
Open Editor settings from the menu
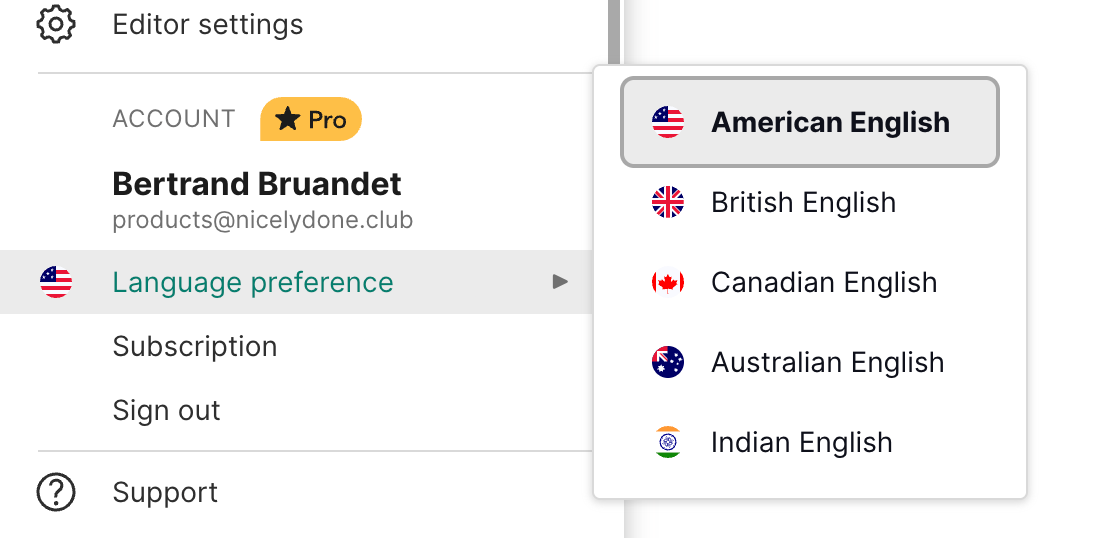coord(208,24)
